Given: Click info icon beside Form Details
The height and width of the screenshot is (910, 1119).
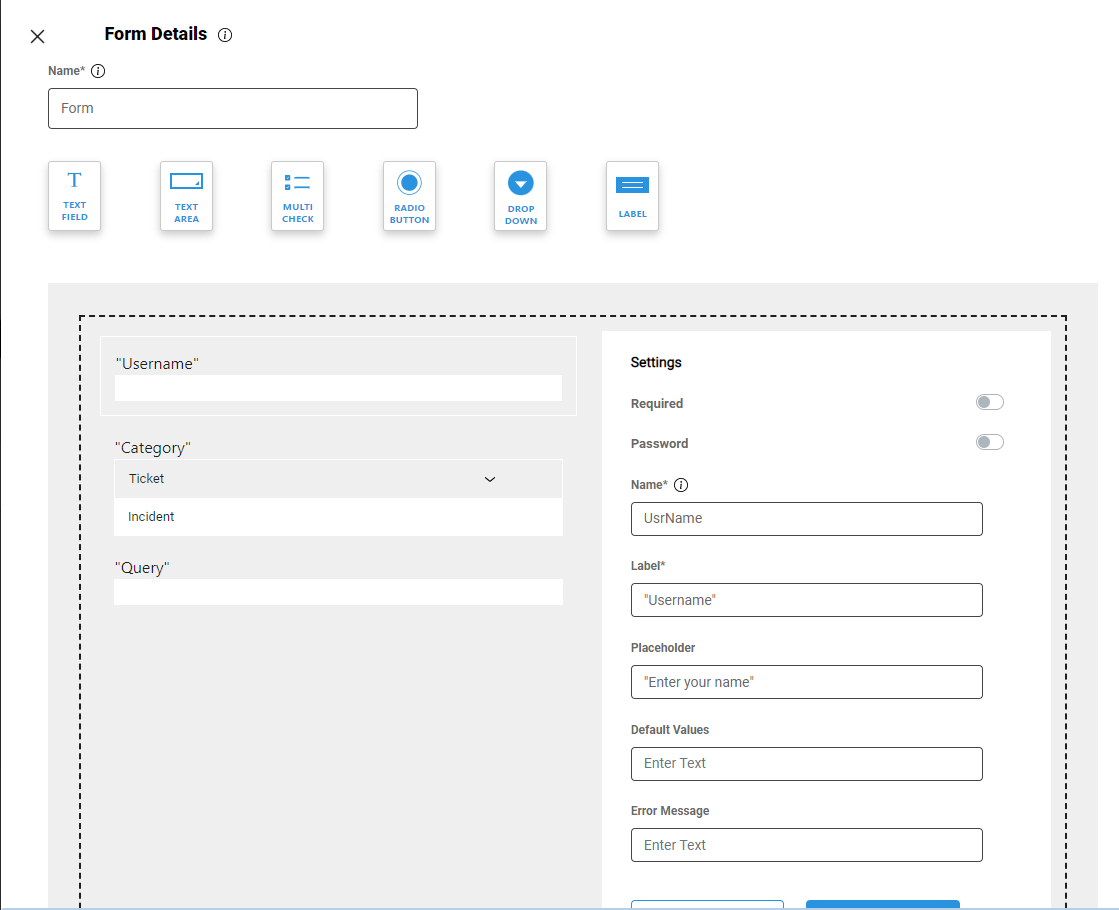Looking at the screenshot, I should click(x=225, y=35).
